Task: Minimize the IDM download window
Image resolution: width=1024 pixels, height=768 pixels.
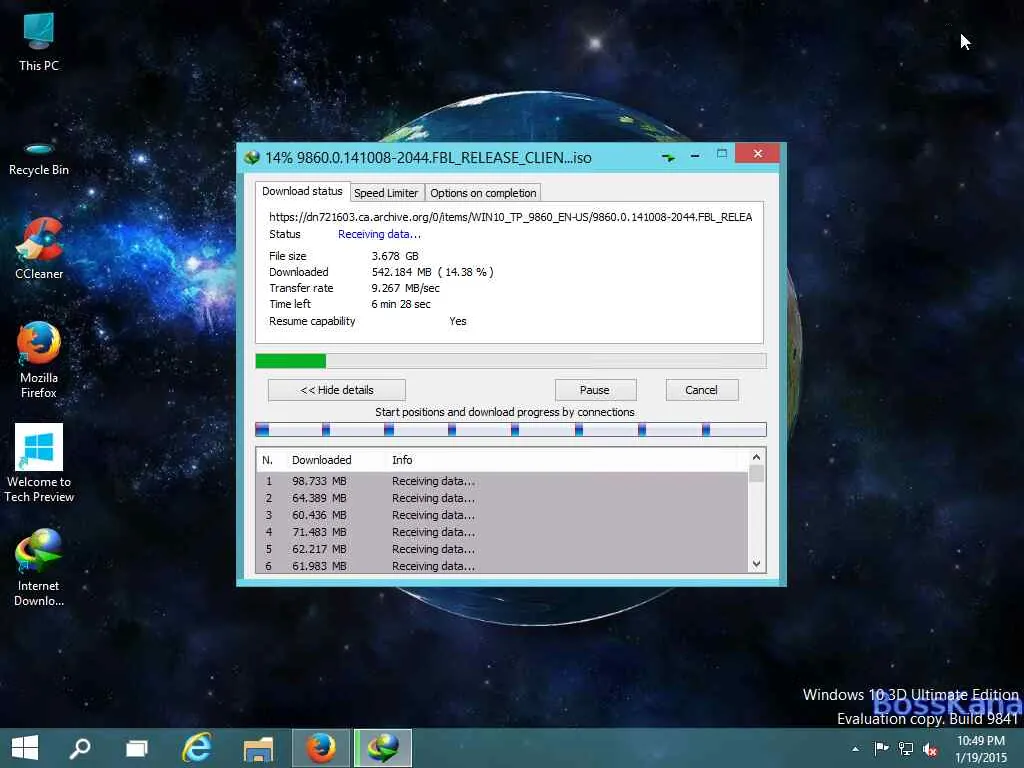Action: point(695,155)
